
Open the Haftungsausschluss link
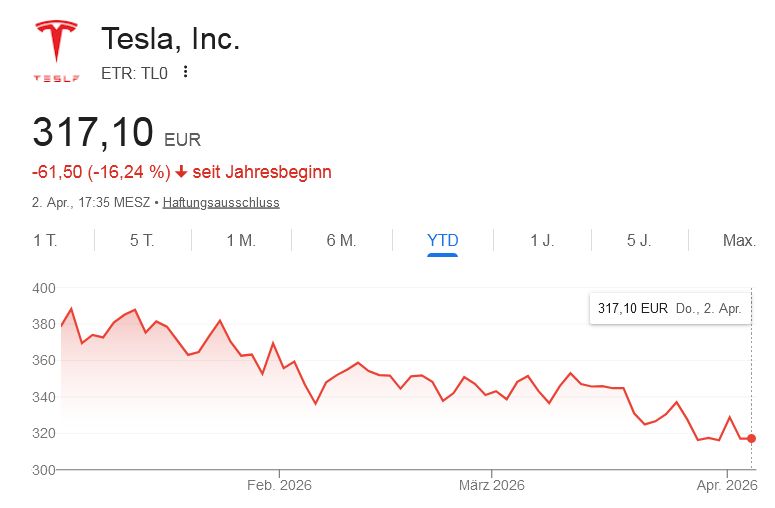click(221, 202)
